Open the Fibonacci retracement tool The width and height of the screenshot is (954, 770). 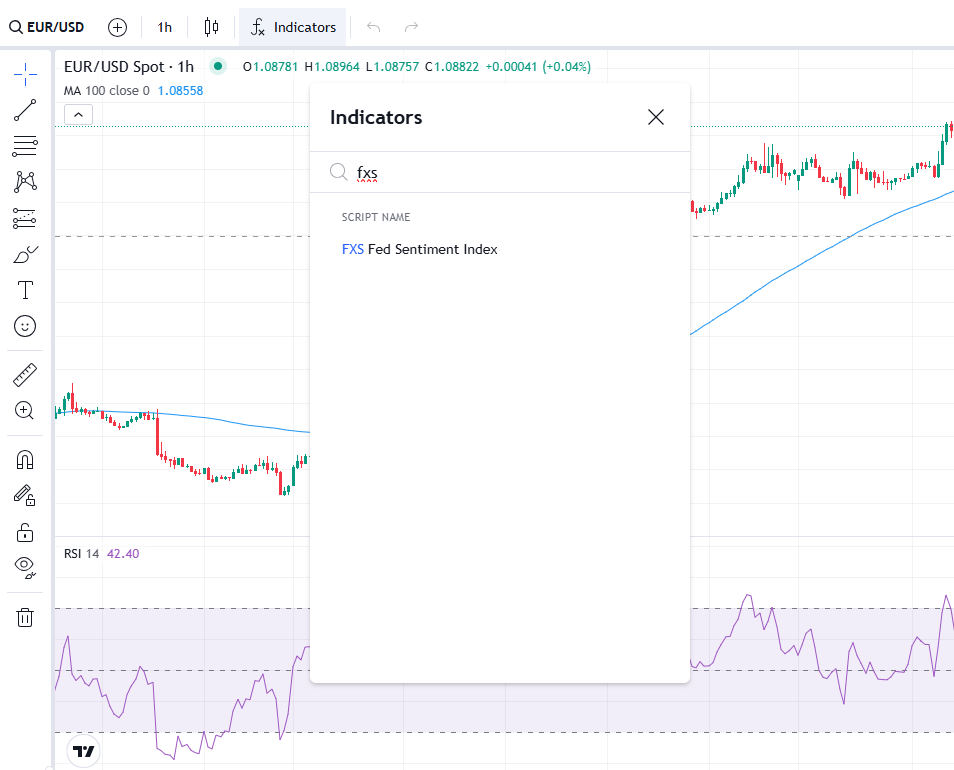[x=25, y=146]
